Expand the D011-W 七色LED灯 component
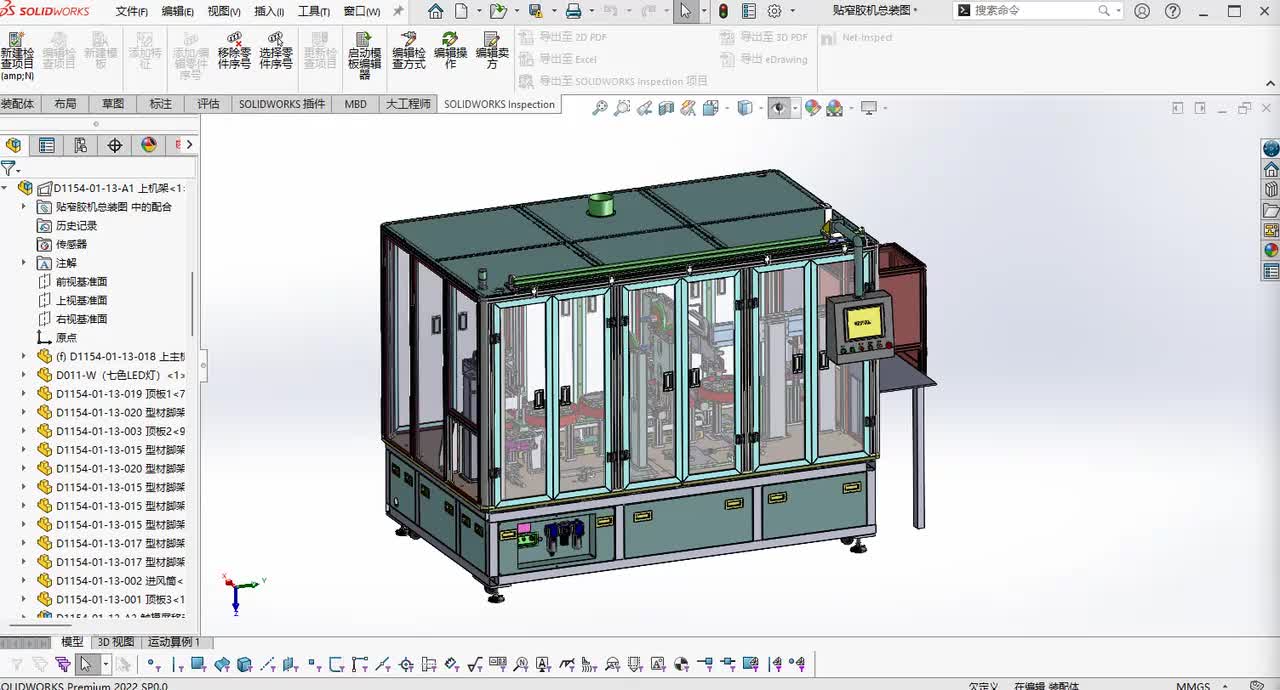The image size is (1280, 690). [24, 375]
